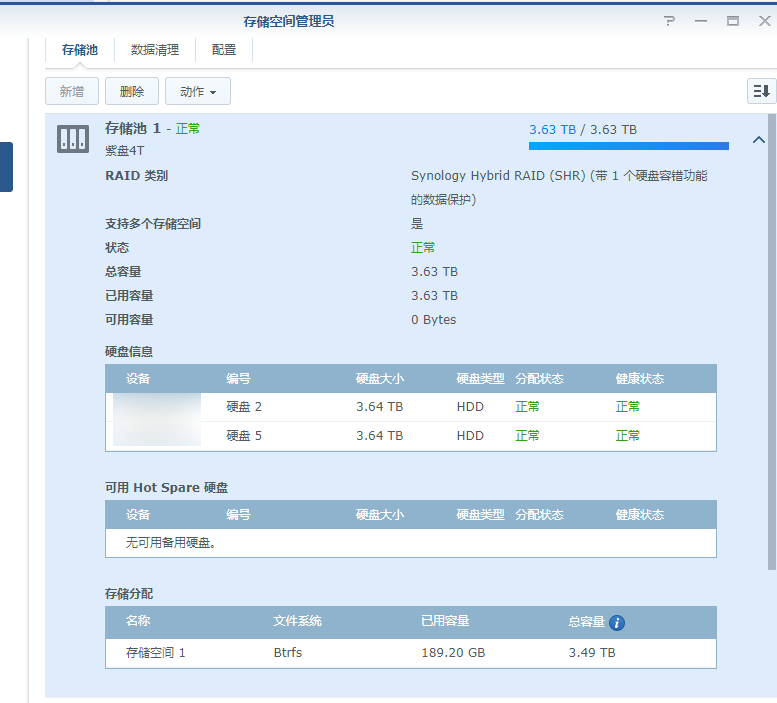Viewport: 777px width, 703px height.
Task: Click the 硬盘 5 row 3.64 TB cell
Action: [x=380, y=436]
